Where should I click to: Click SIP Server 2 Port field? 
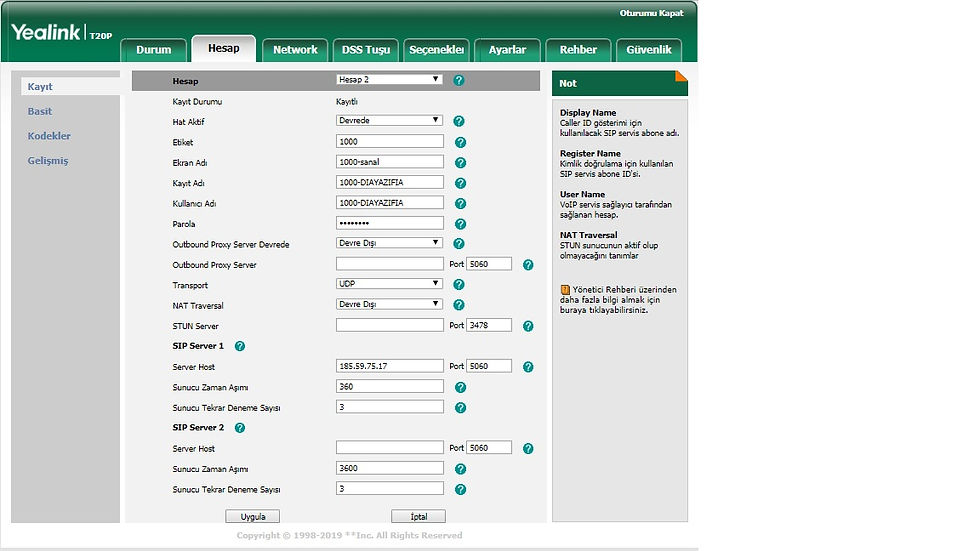coord(489,447)
